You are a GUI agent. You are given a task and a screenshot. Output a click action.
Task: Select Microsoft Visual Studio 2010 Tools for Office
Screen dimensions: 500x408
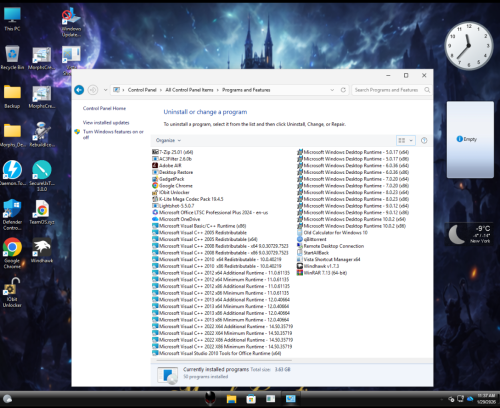[x=217, y=353]
